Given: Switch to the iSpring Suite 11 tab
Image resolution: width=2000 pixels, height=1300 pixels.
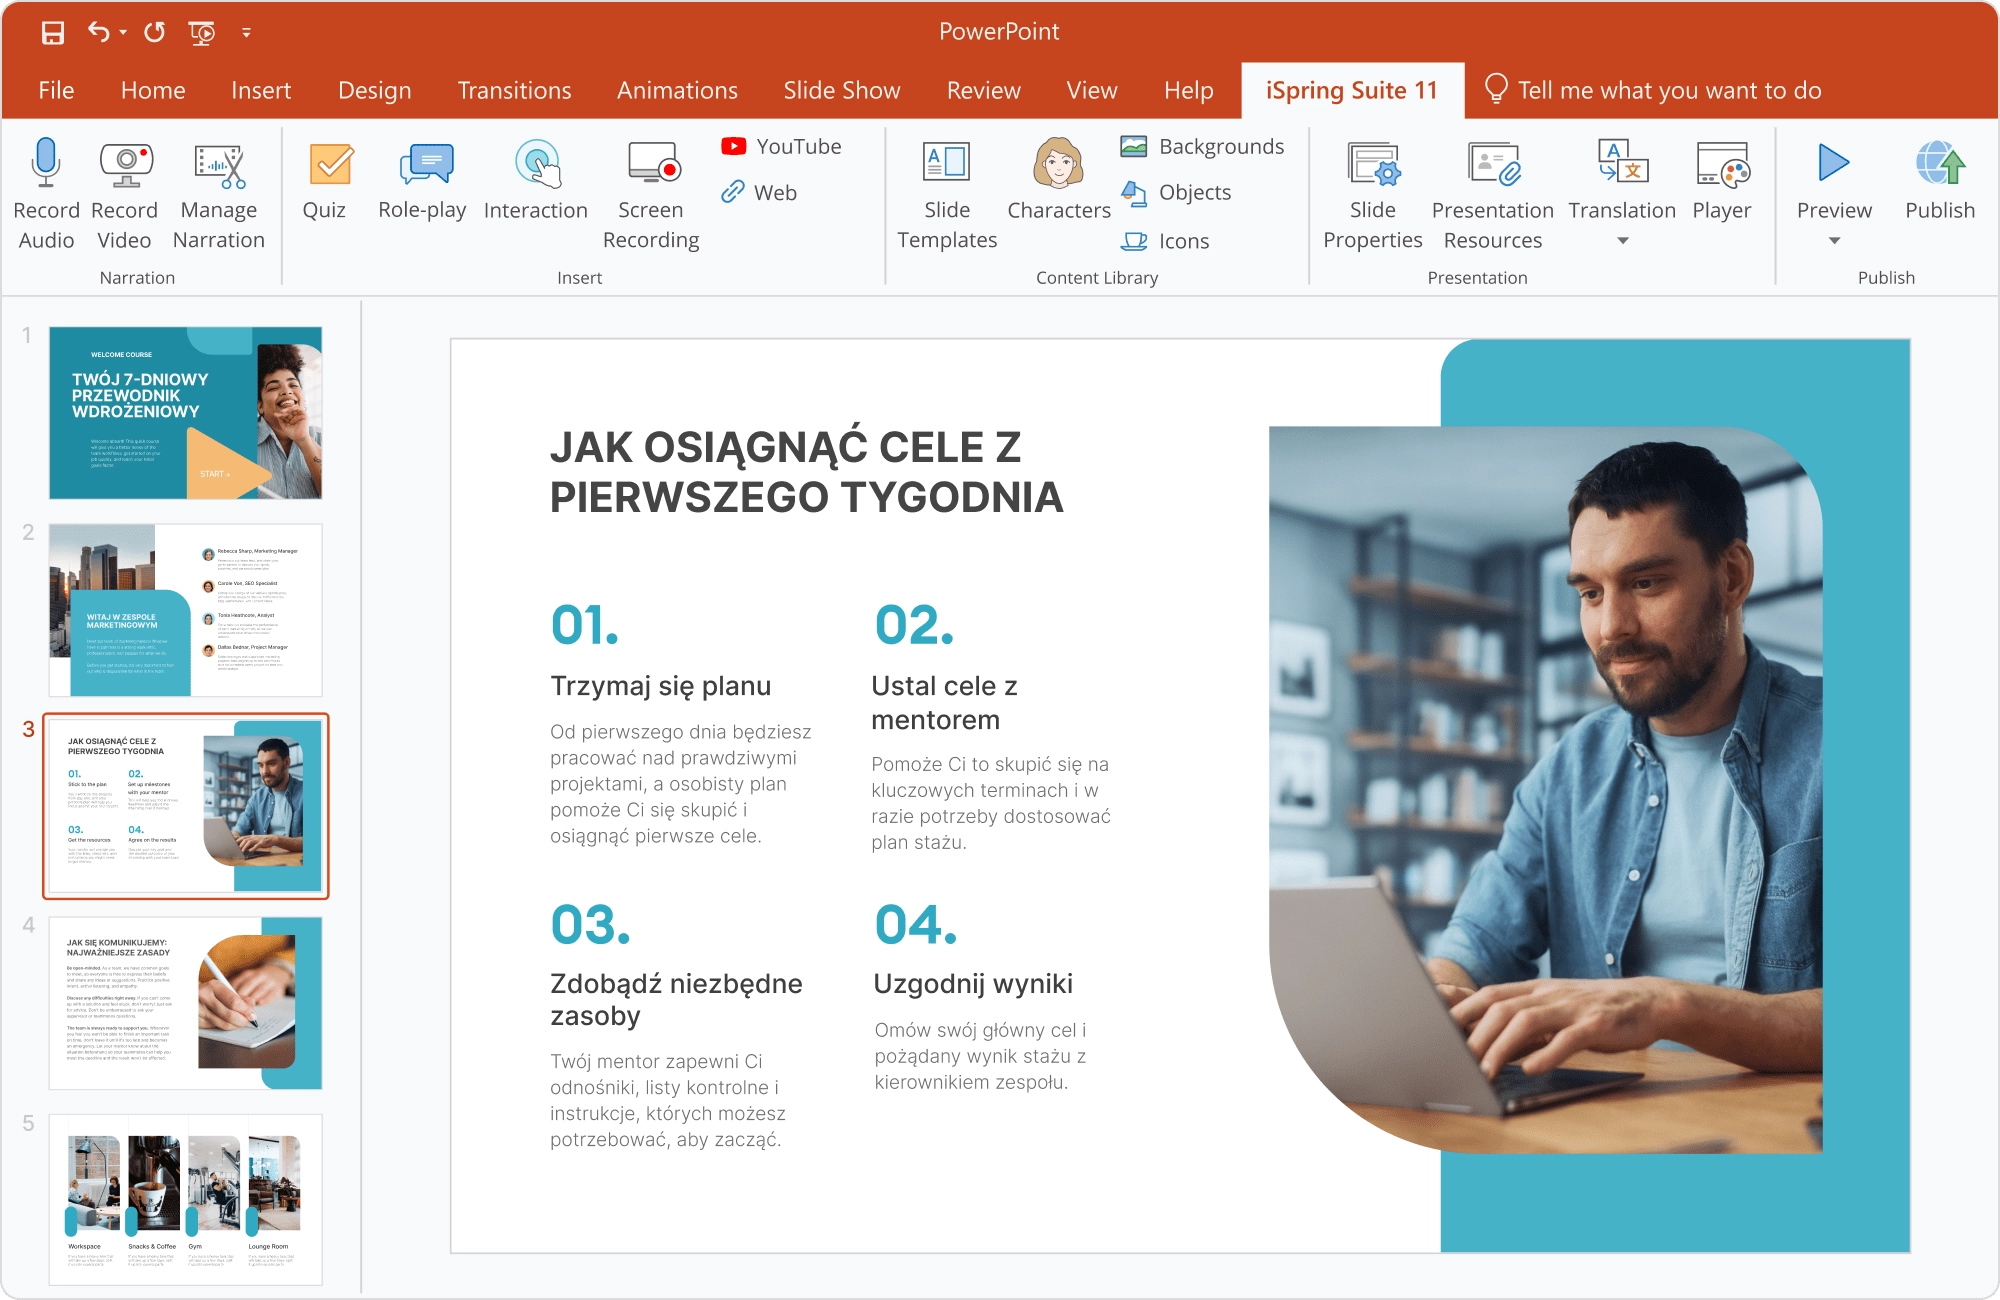Looking at the screenshot, I should point(1352,90).
